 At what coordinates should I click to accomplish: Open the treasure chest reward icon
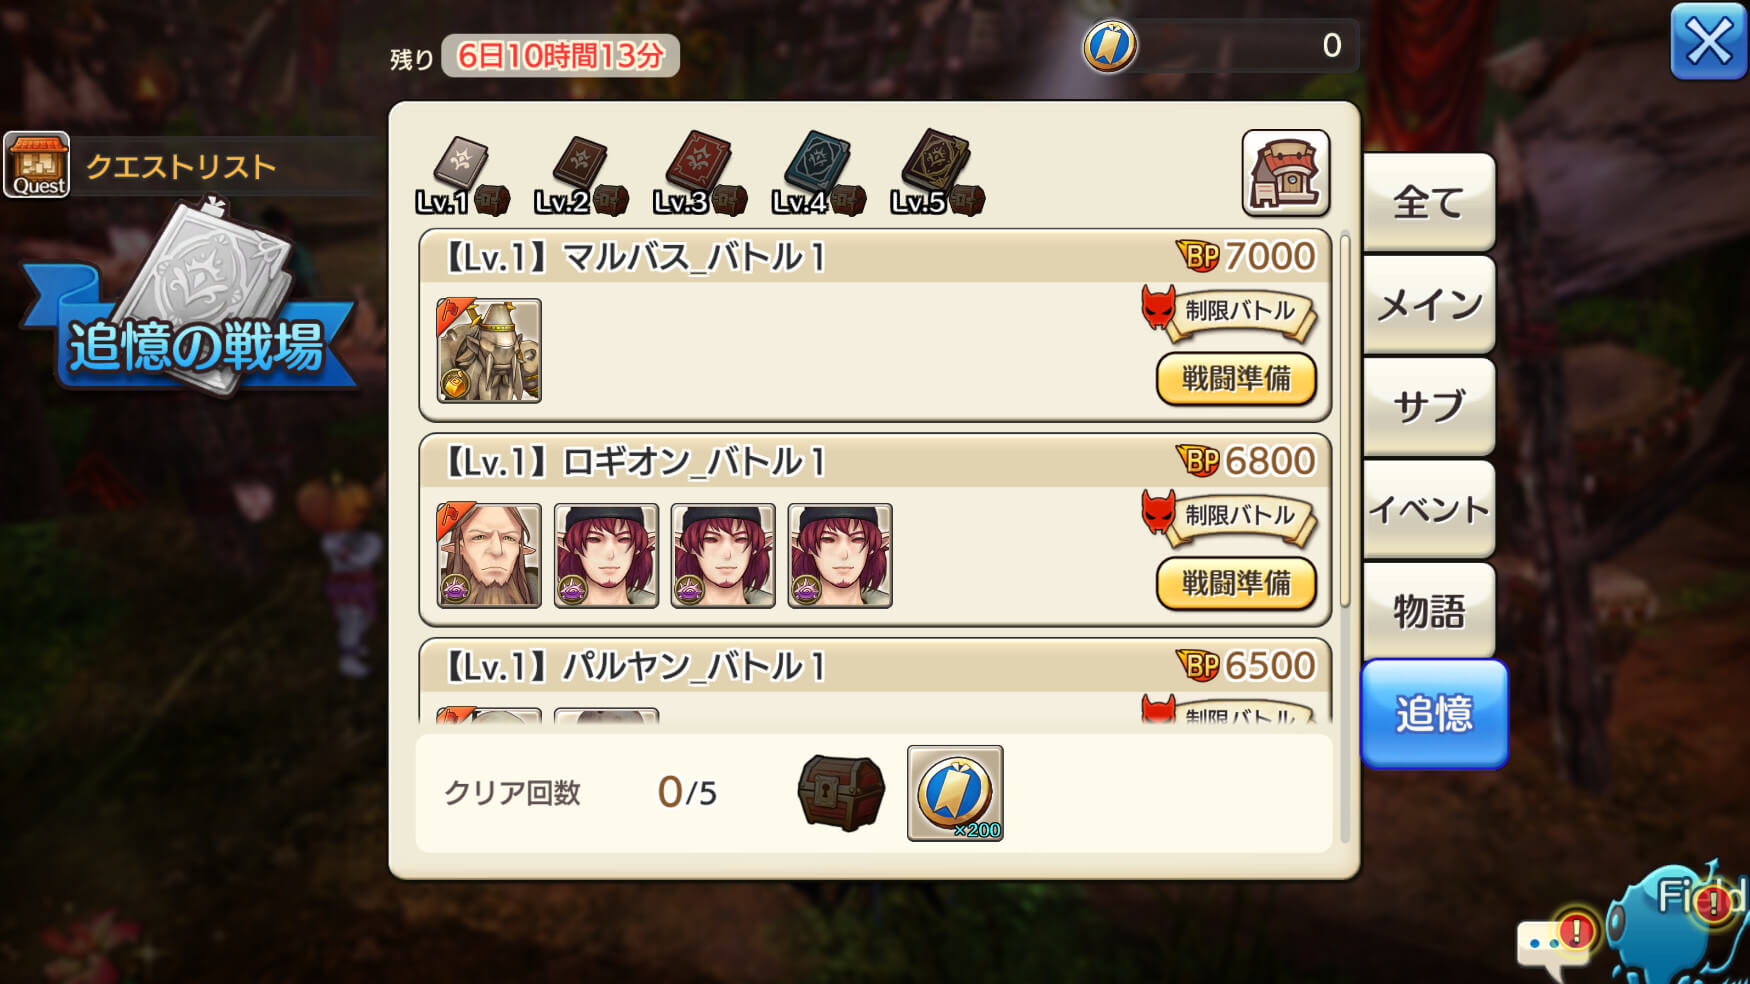pyautogui.click(x=841, y=793)
